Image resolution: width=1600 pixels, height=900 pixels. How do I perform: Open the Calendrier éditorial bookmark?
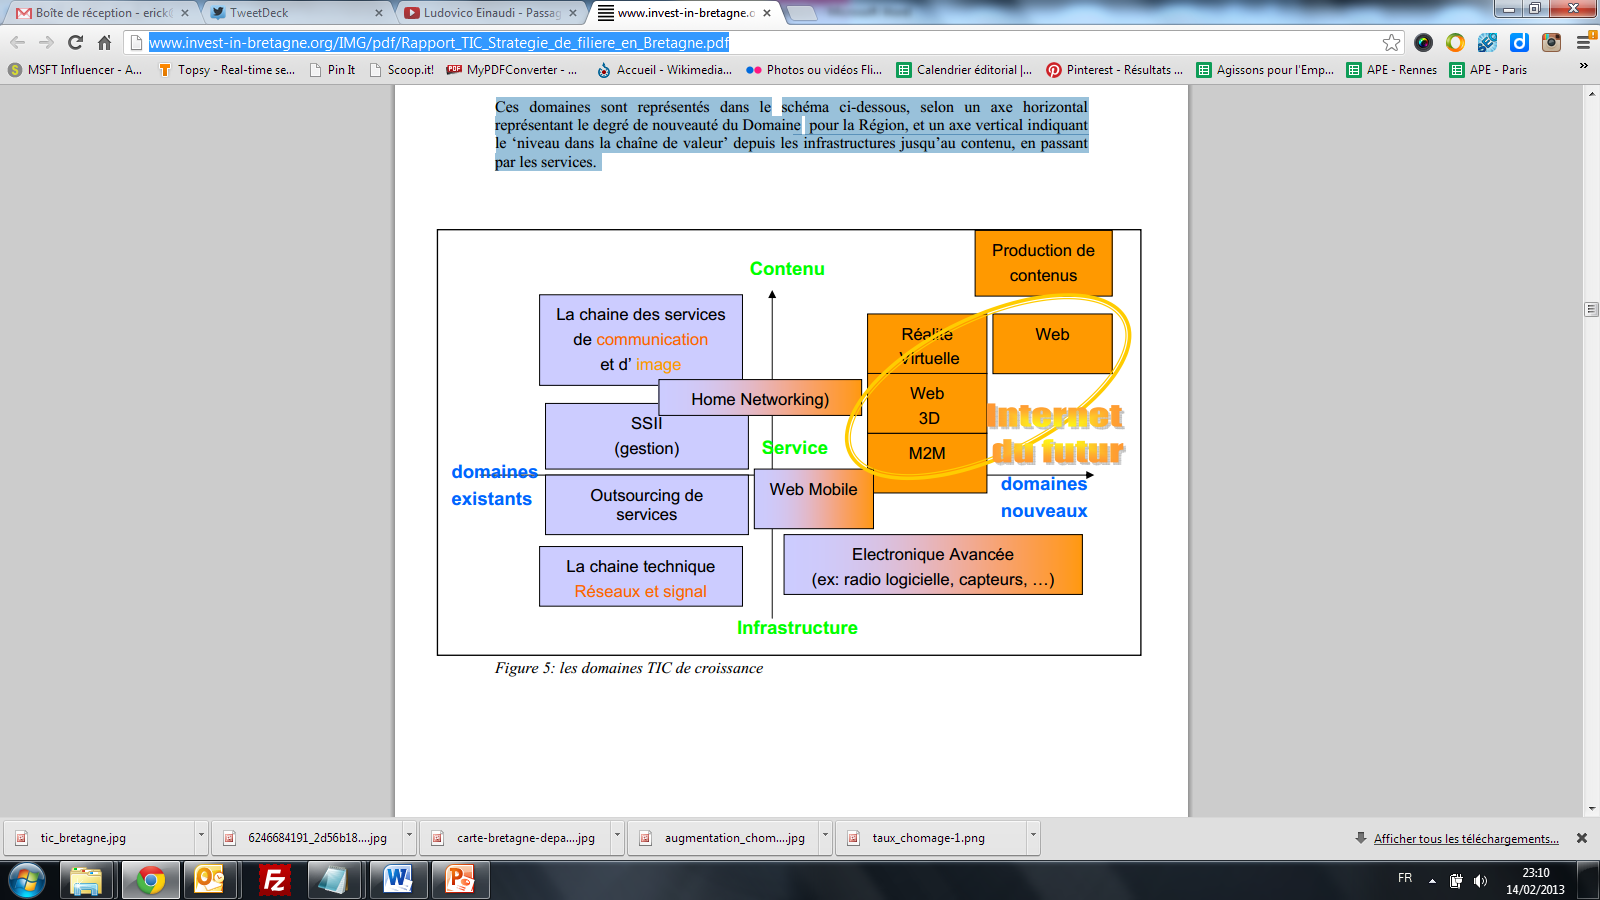965,70
